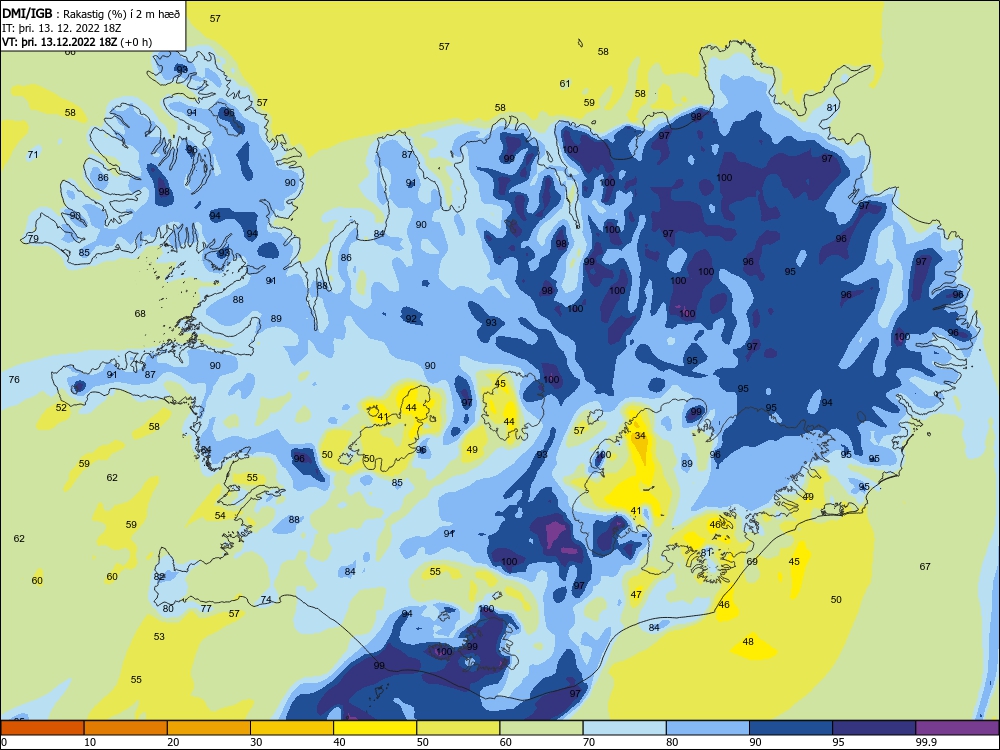Click the legend tick label 20
This screenshot has height=750, width=1000.
click(173, 742)
